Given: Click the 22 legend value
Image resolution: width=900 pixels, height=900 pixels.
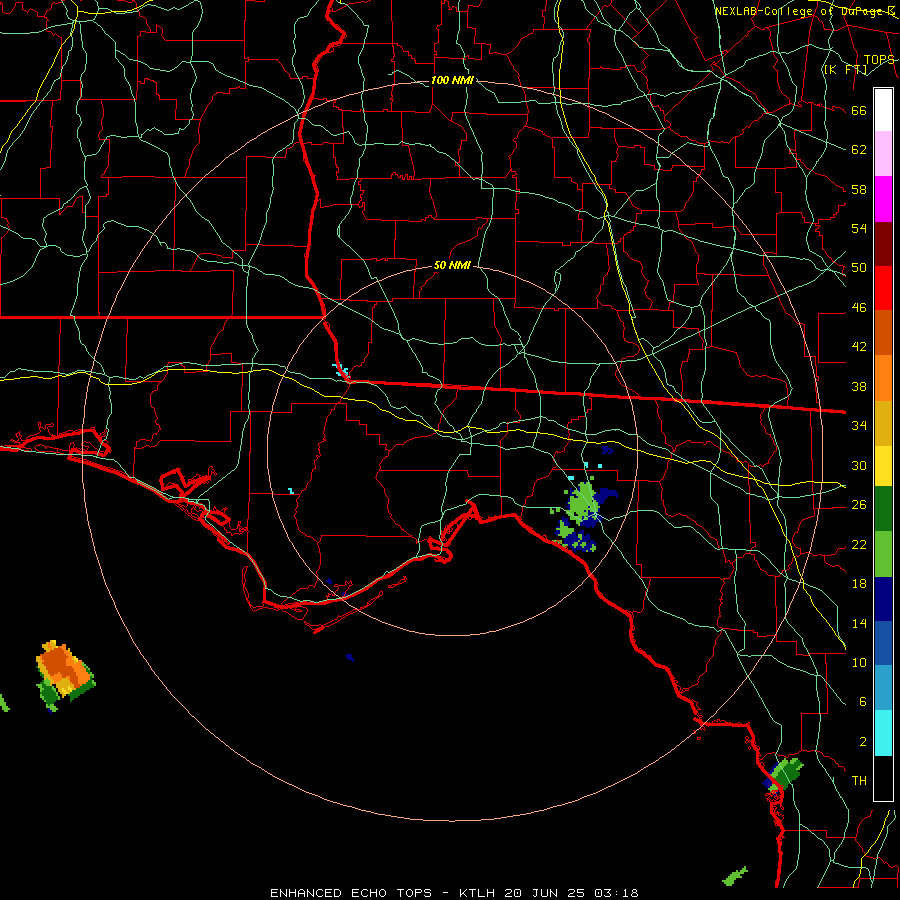Looking at the screenshot, I should pyautogui.click(x=859, y=544).
